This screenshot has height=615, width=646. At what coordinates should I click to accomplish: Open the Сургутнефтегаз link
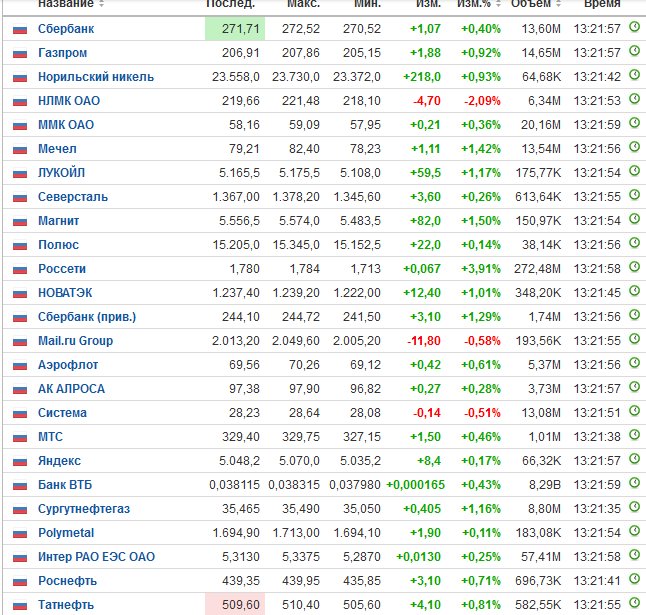[x=84, y=509]
